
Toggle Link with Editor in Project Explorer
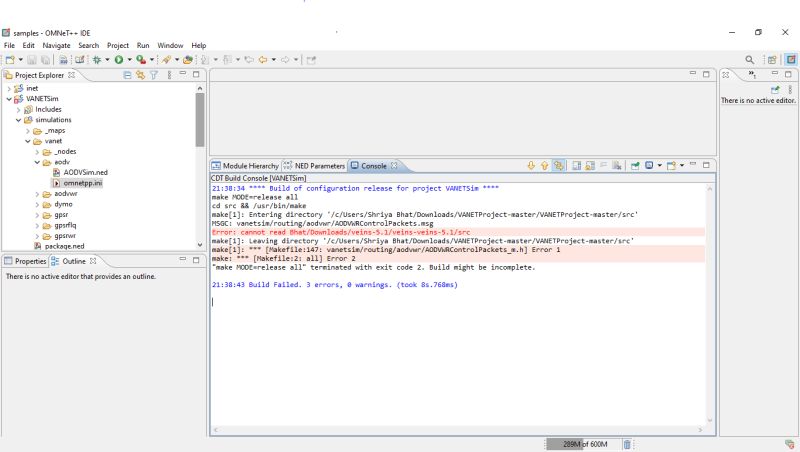click(140, 75)
